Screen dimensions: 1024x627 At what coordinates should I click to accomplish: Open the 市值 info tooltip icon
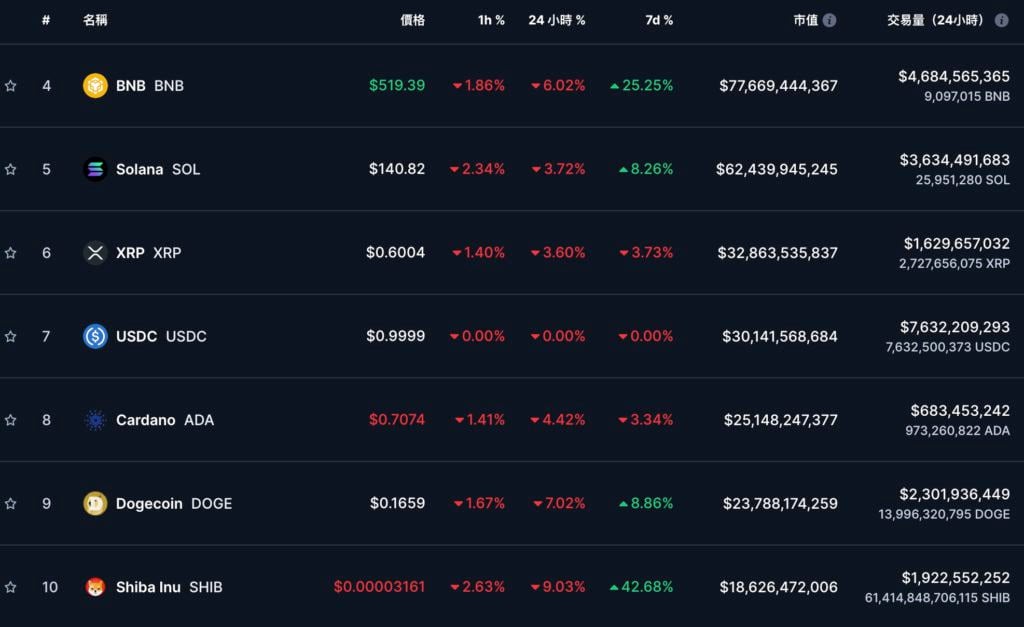(x=829, y=20)
